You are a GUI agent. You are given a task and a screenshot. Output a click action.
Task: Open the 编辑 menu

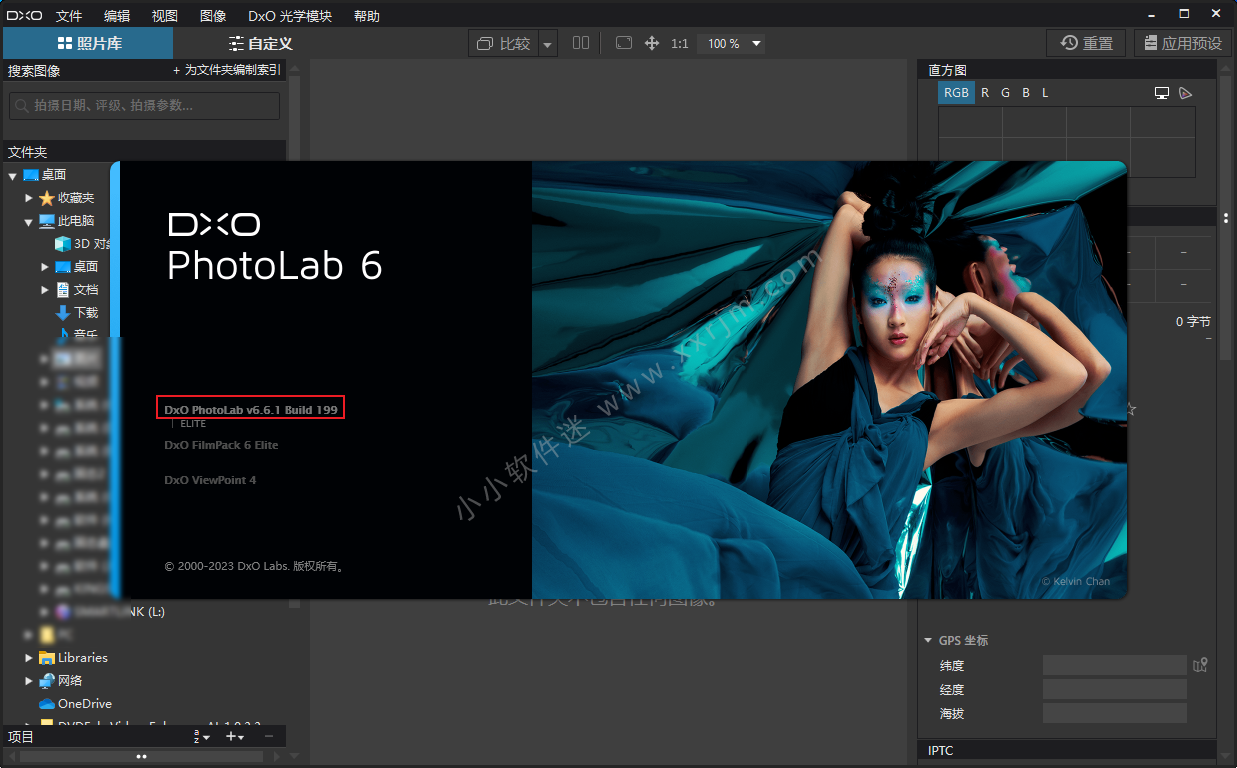(x=117, y=16)
